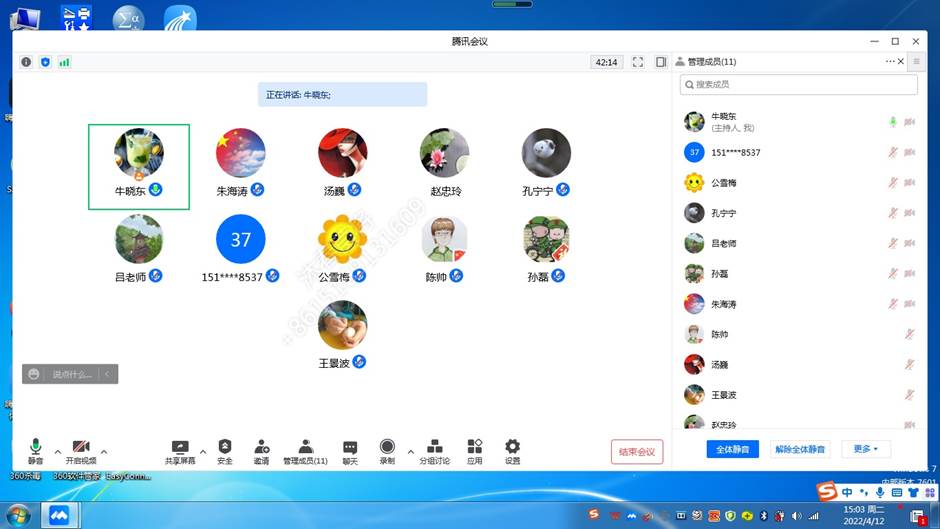
Task: Click the Share Screen (共享屏幕) icon
Action: coord(180,447)
